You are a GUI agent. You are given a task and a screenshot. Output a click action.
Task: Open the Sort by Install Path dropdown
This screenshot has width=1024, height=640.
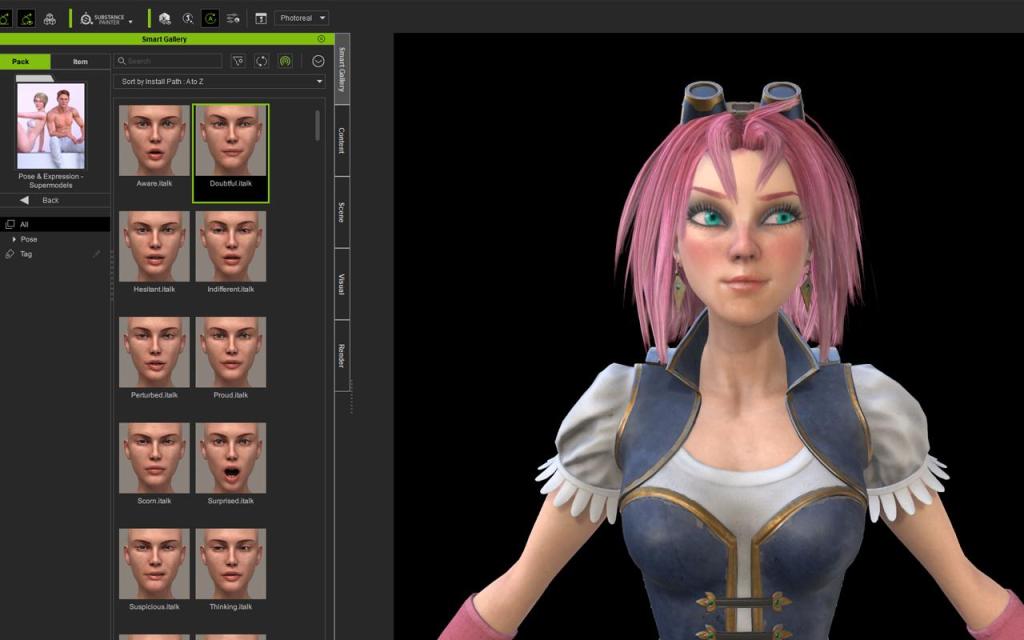pyautogui.click(x=220, y=81)
